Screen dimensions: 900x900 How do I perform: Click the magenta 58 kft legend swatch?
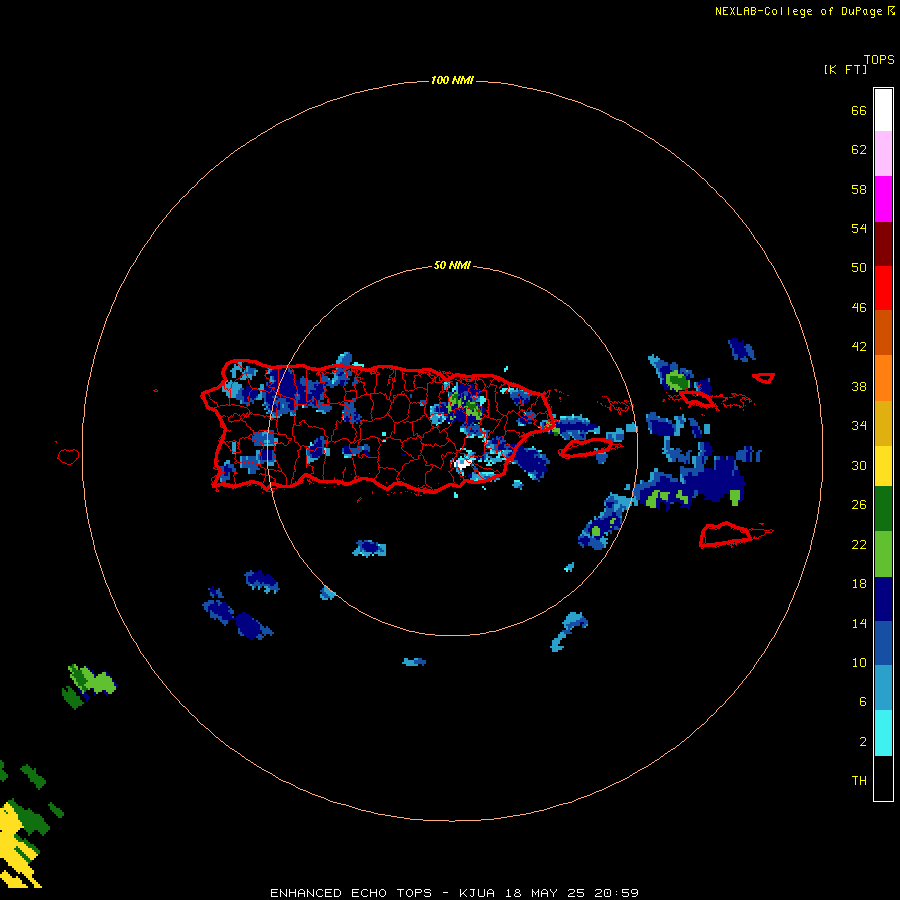click(883, 199)
